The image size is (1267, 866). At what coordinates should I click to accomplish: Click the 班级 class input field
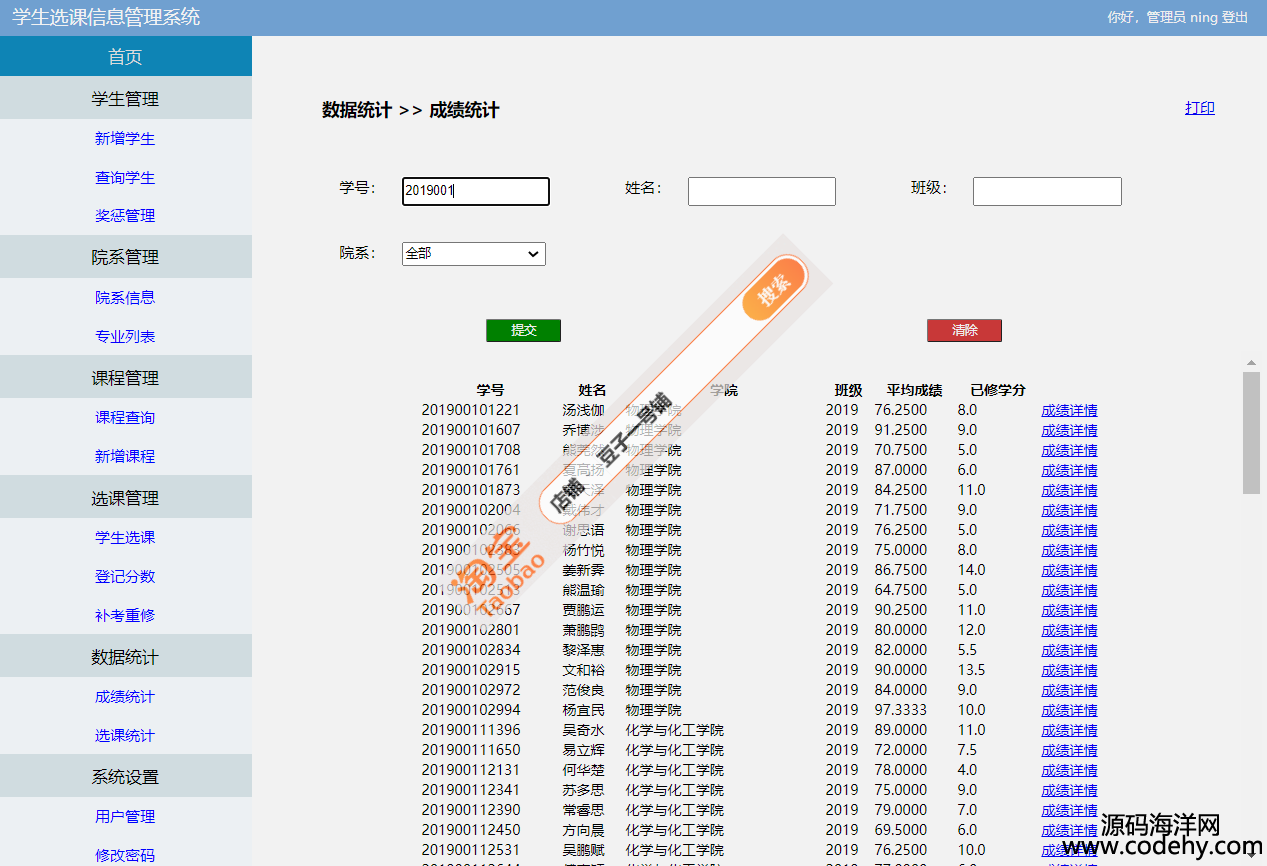click(1047, 191)
